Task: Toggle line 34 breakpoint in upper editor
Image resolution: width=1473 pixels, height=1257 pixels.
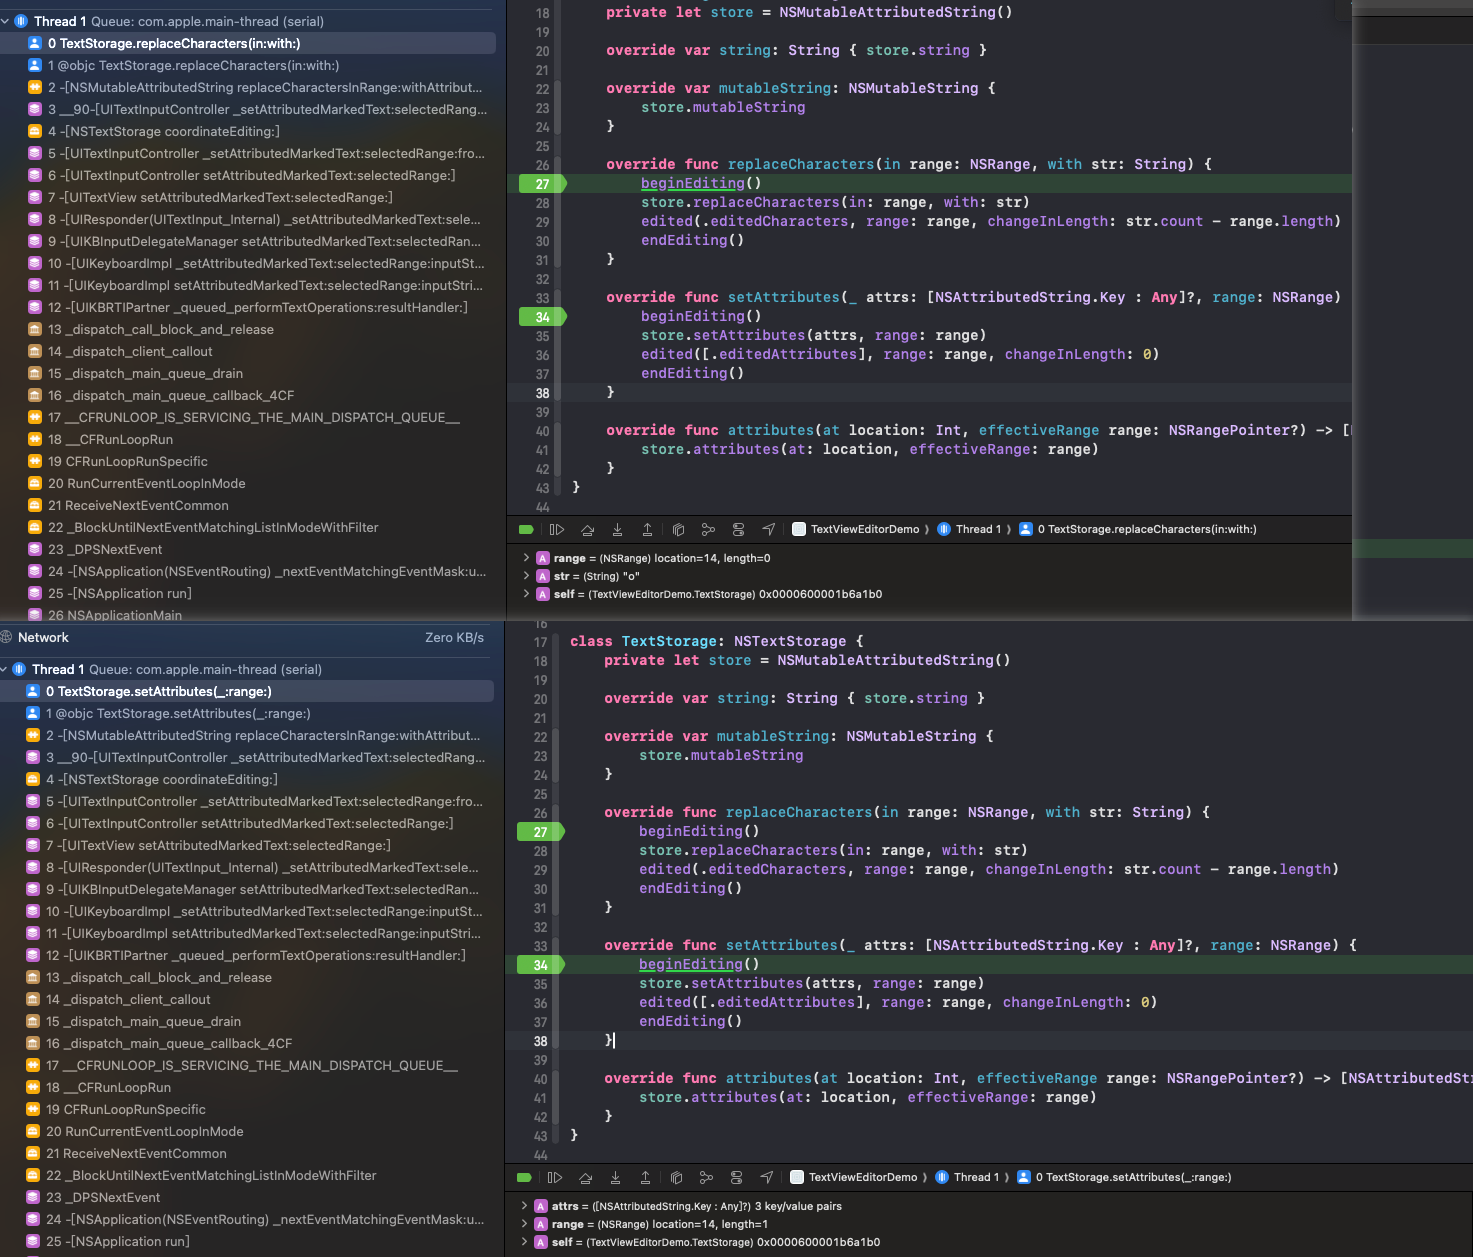Action: pyautogui.click(x=542, y=317)
